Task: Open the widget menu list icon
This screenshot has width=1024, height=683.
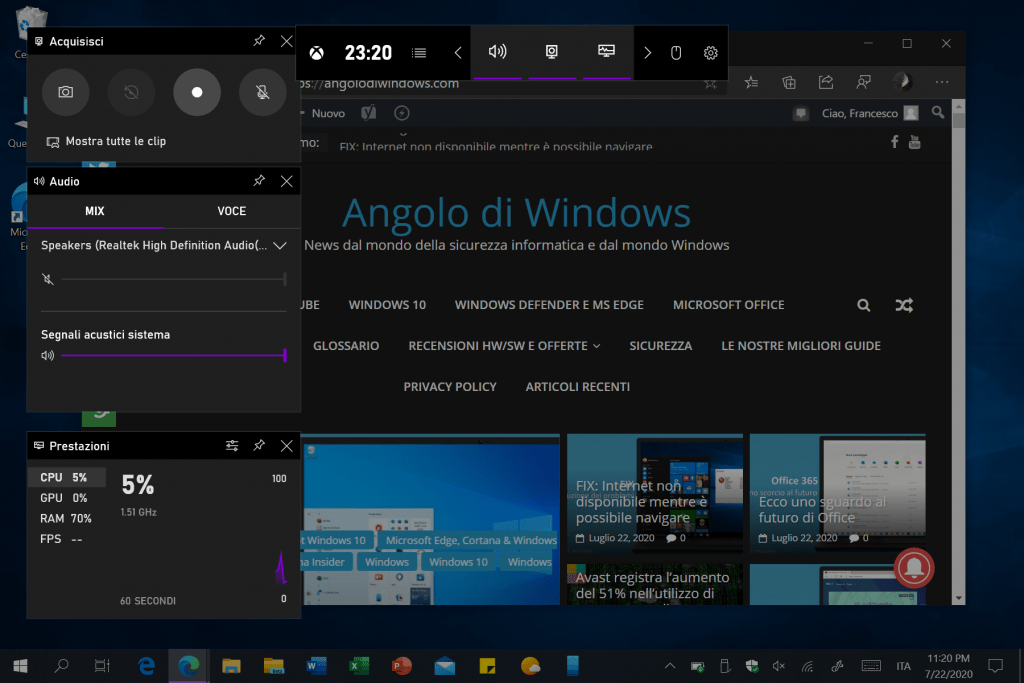Action: 419,53
